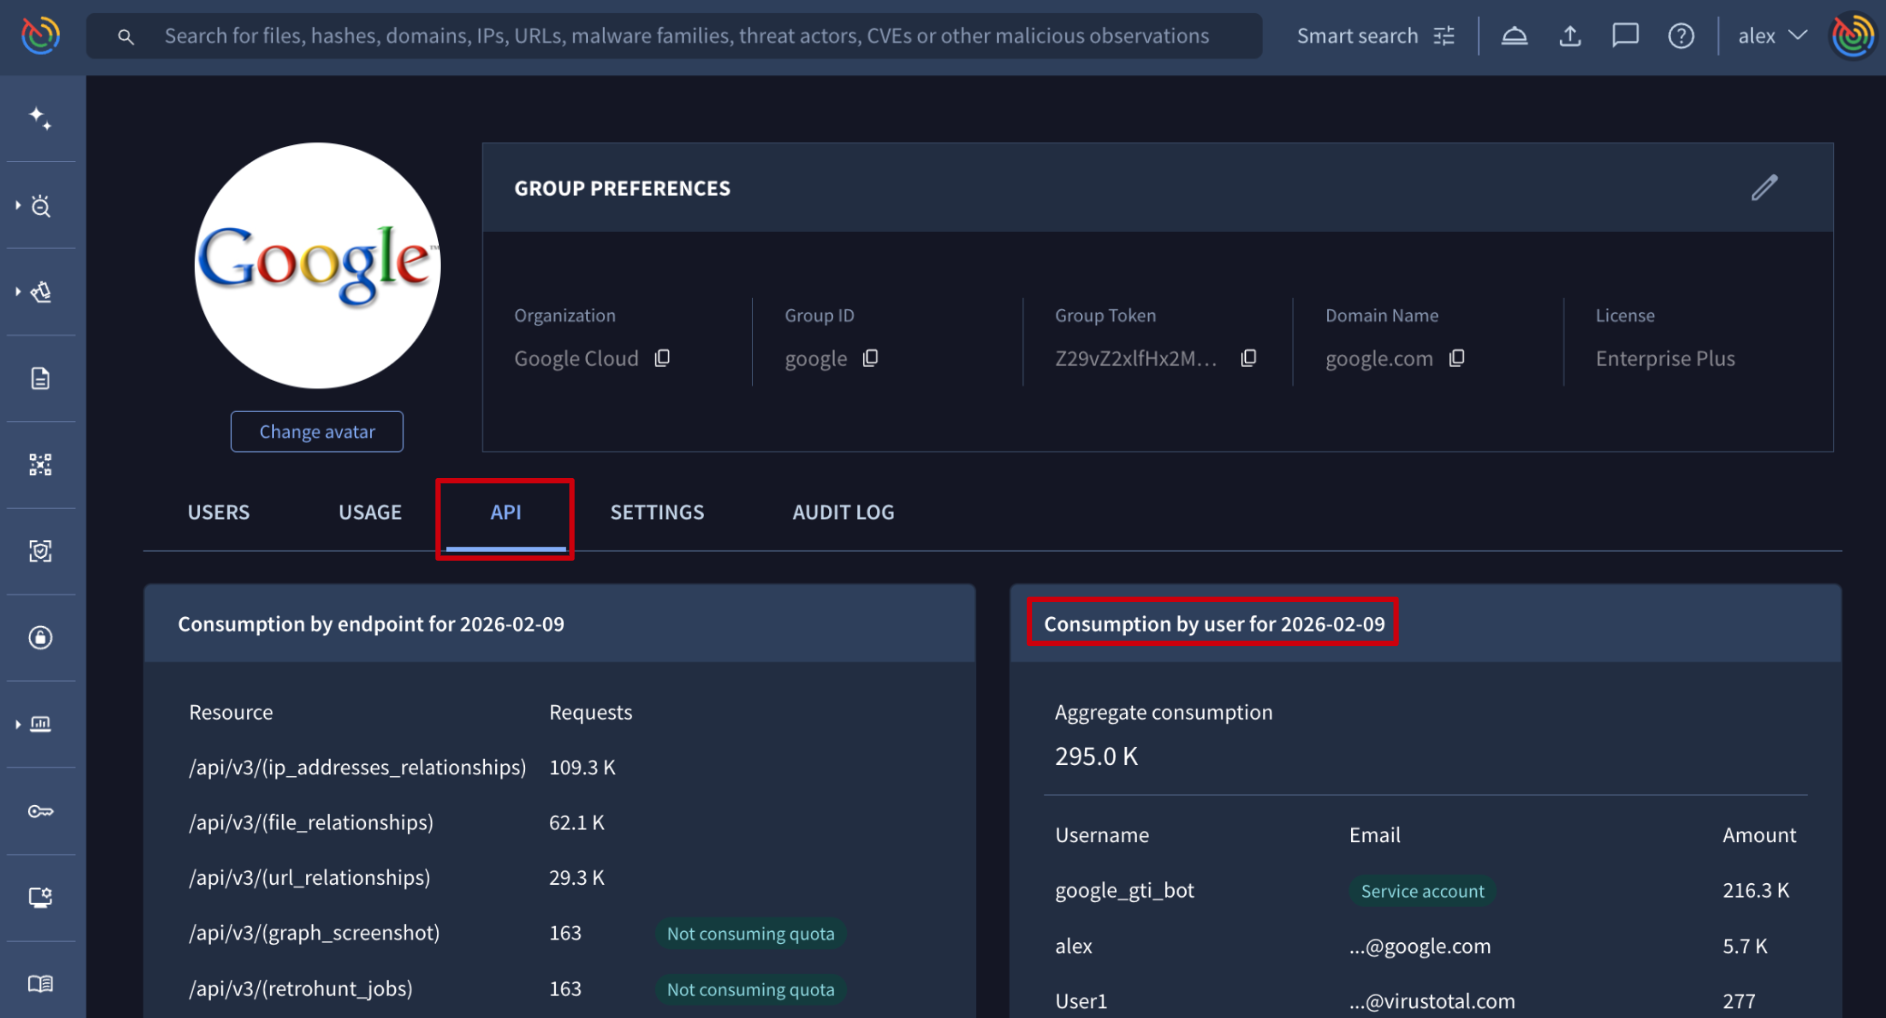This screenshot has height=1018, width=1886.
Task: Click the Enterprise Plus license value
Action: pos(1665,358)
